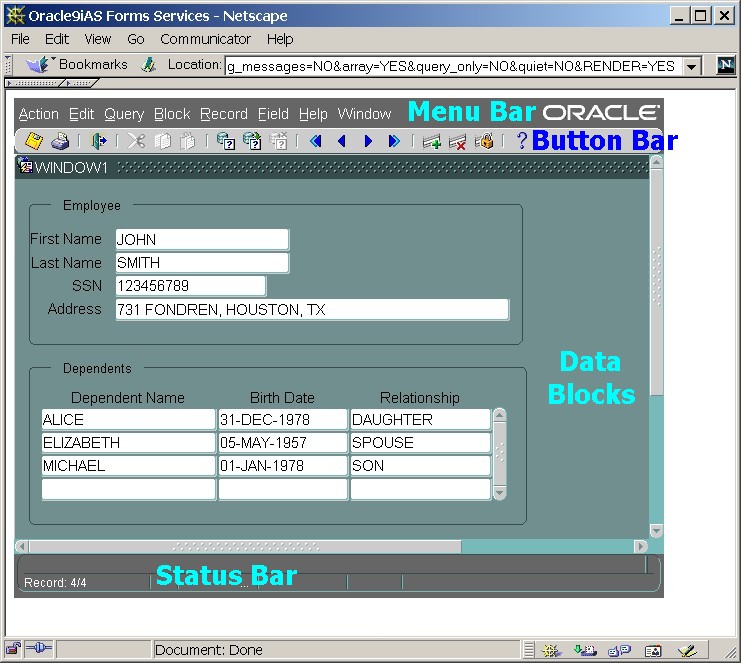Go to previous record with left arrow

(342, 141)
